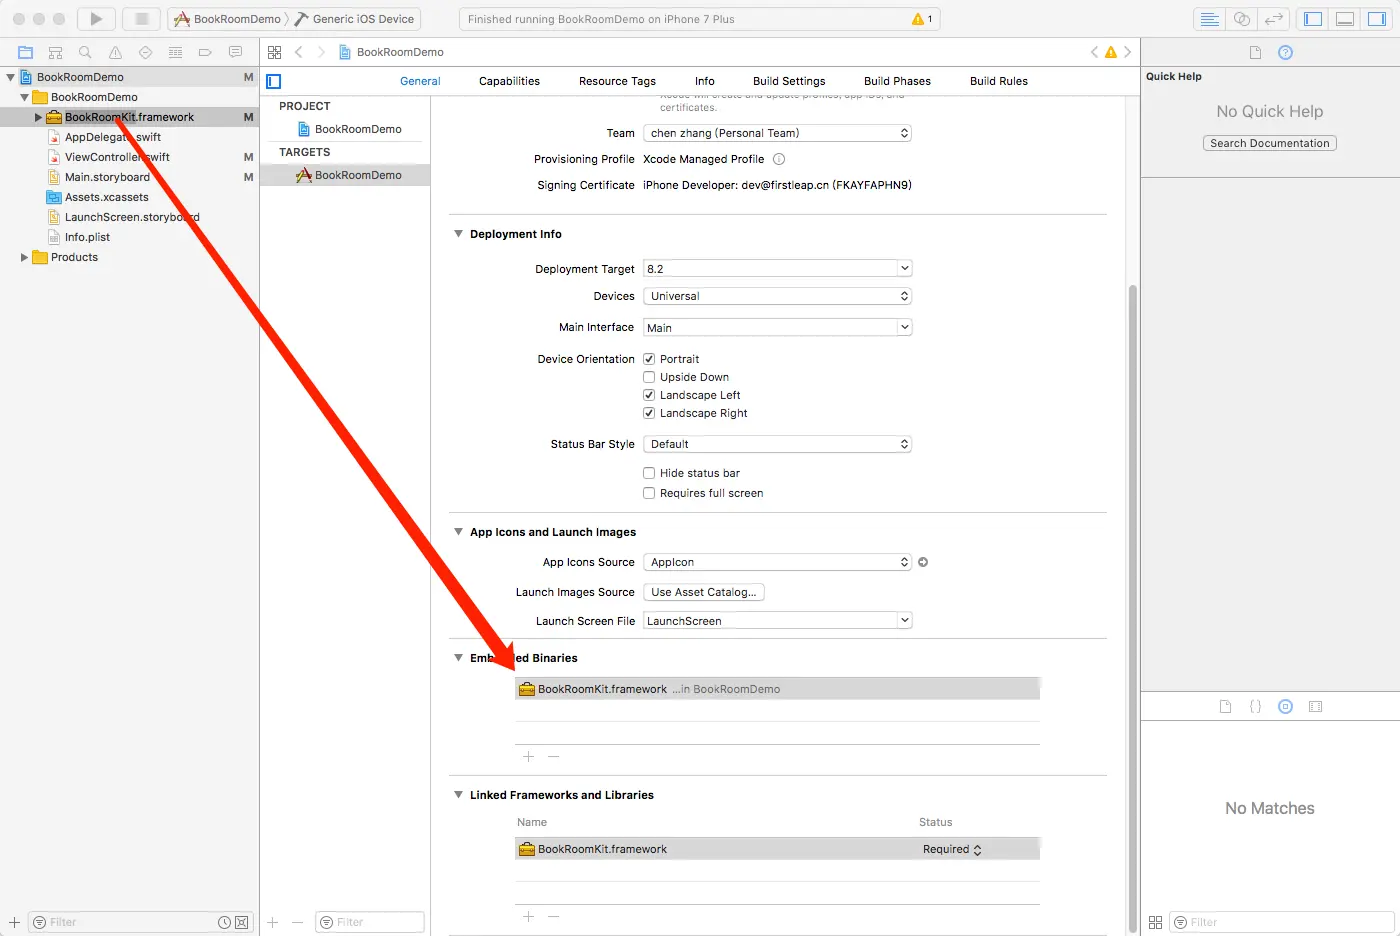Open the Launch Screen File combo box
Screen dimensions: 1400x936
click(777, 621)
